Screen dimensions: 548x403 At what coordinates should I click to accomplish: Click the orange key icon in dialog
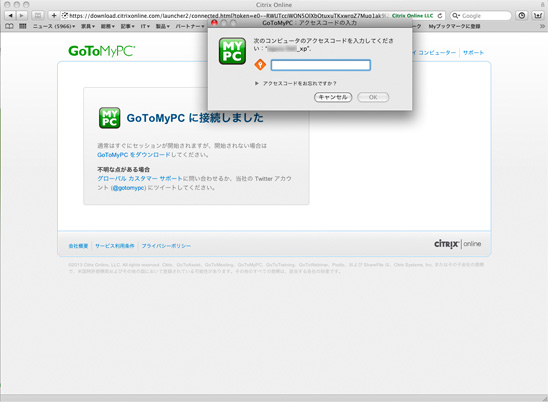[x=260, y=65]
